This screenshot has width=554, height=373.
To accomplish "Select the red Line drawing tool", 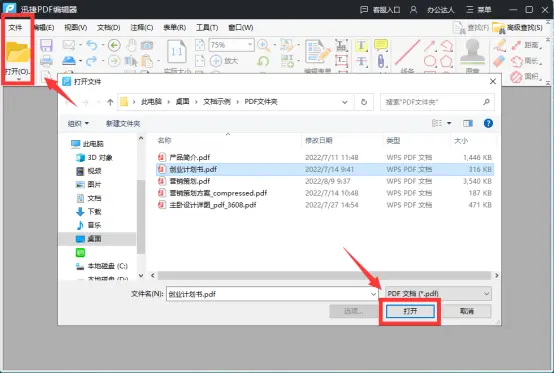I will tap(407, 52).
